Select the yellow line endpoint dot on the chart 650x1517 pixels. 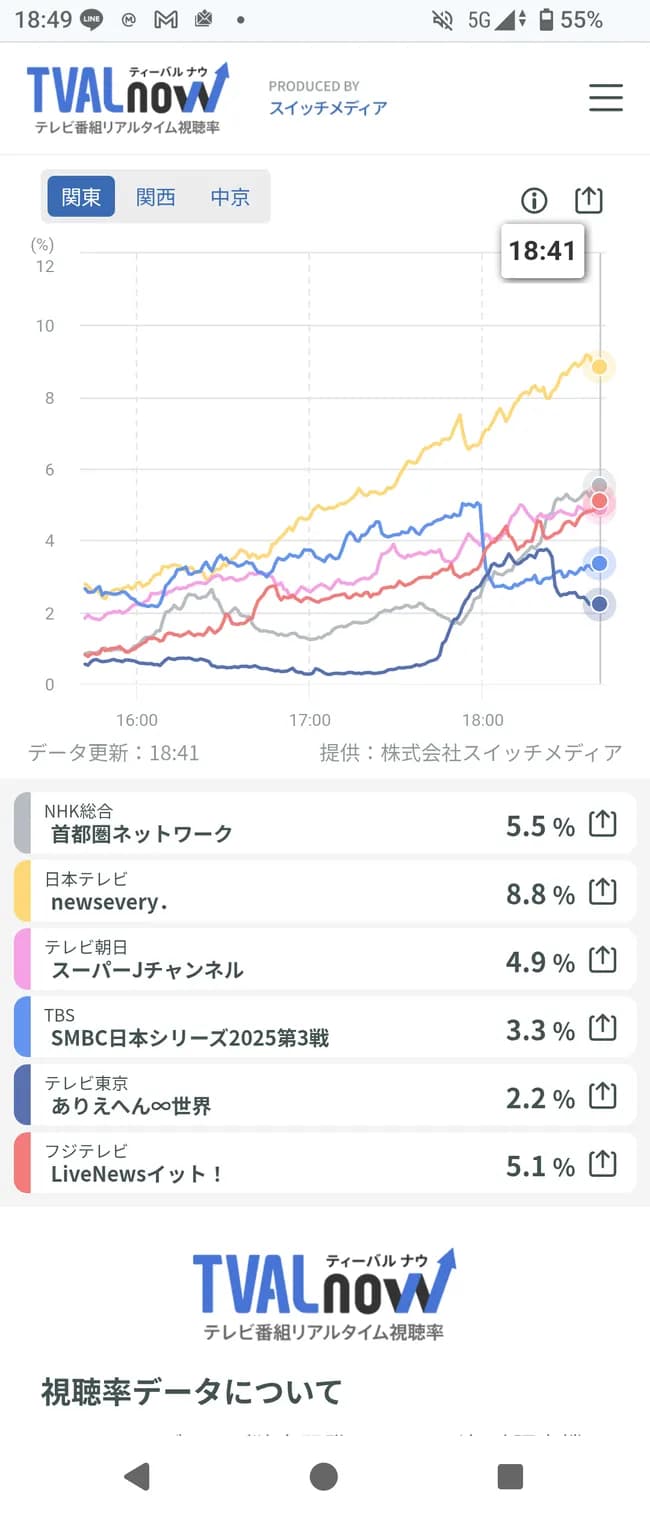click(x=599, y=366)
